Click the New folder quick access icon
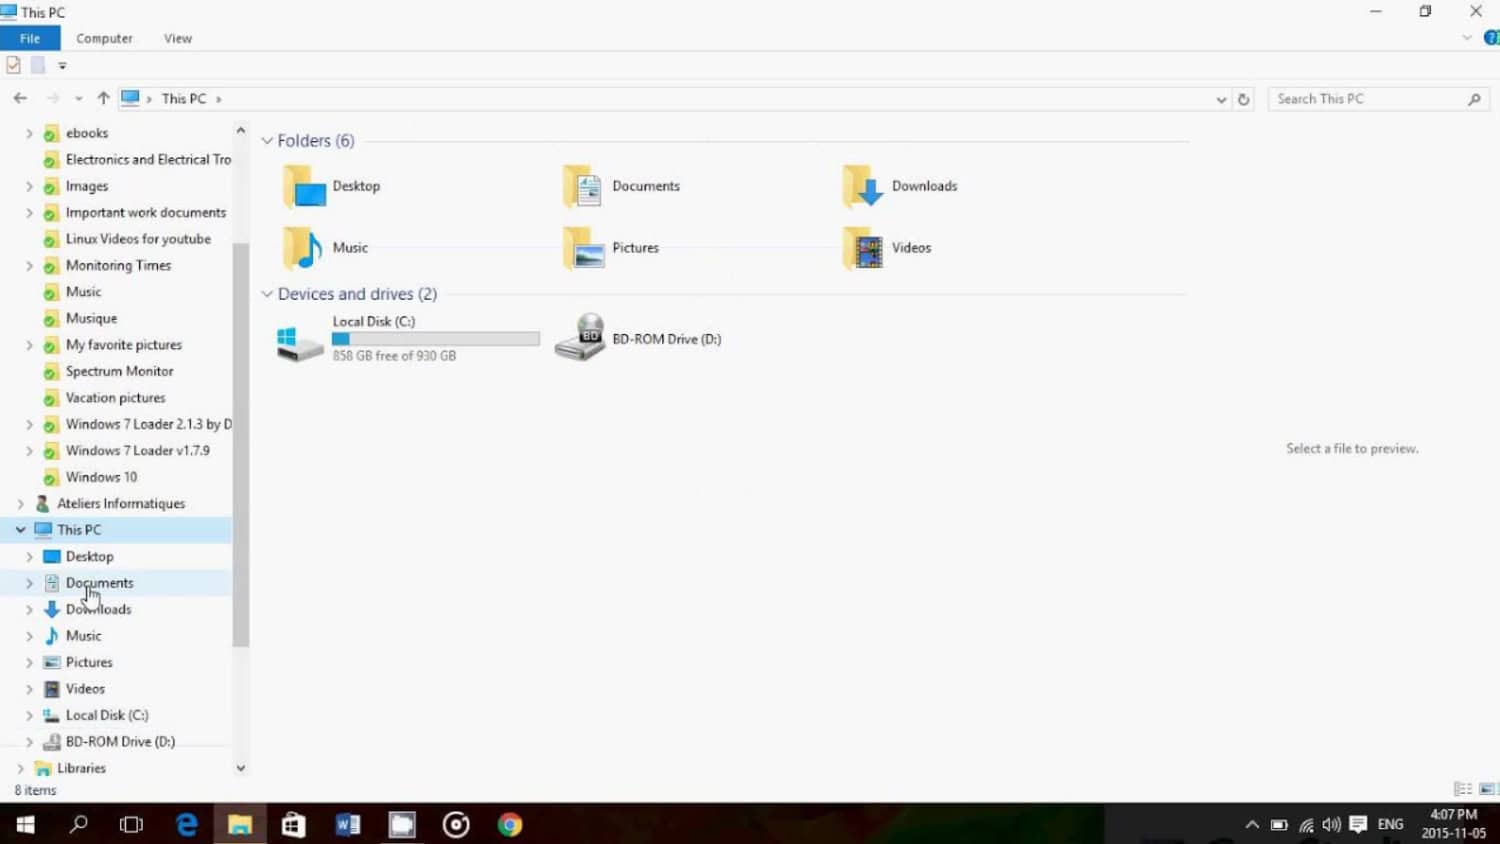The image size is (1500, 844). click(38, 65)
